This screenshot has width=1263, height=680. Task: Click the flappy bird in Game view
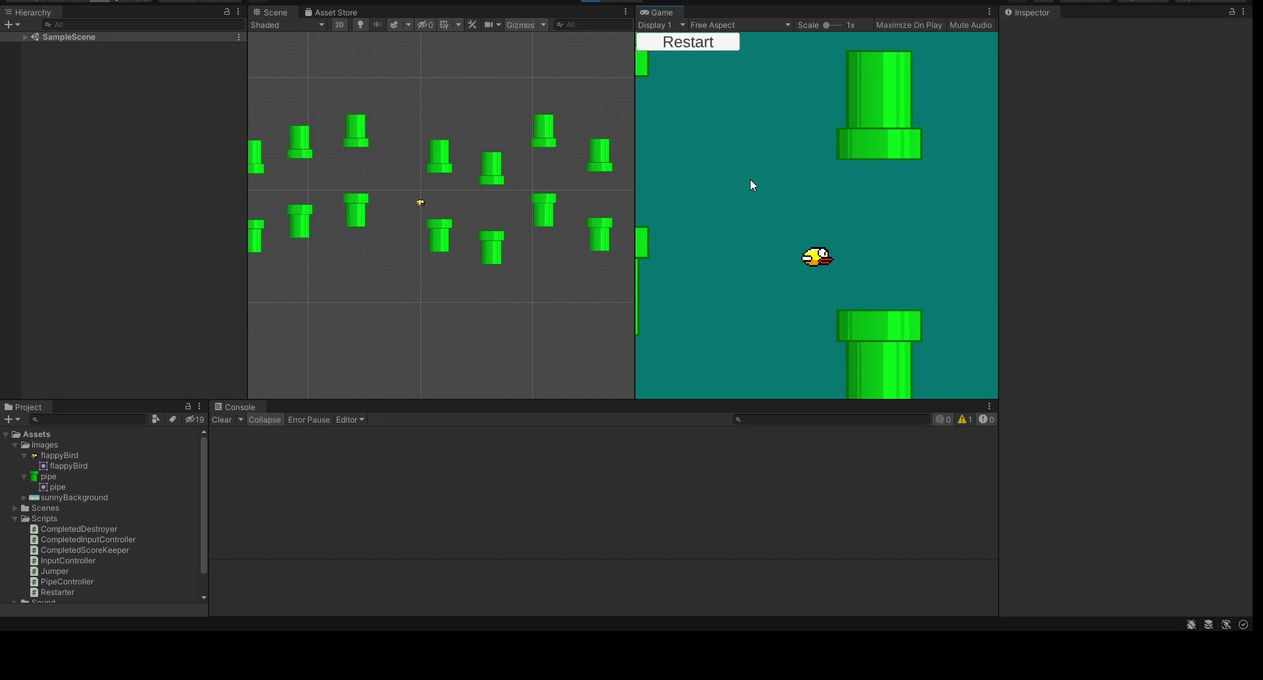[x=817, y=257]
